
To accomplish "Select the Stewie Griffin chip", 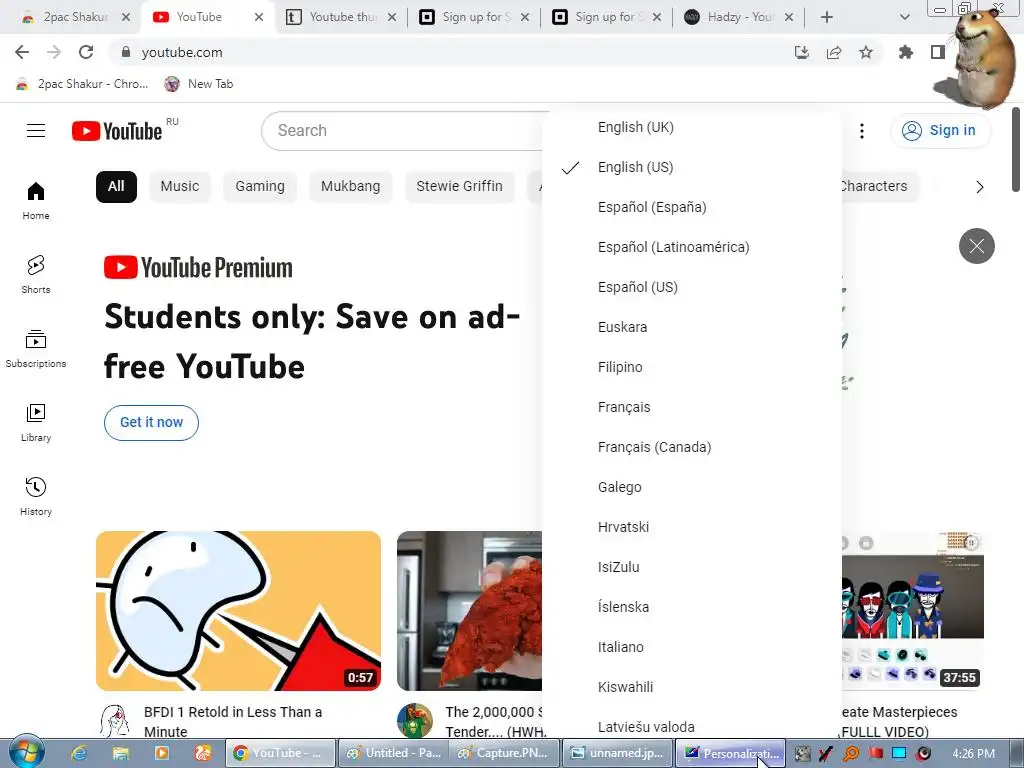I will (460, 187).
